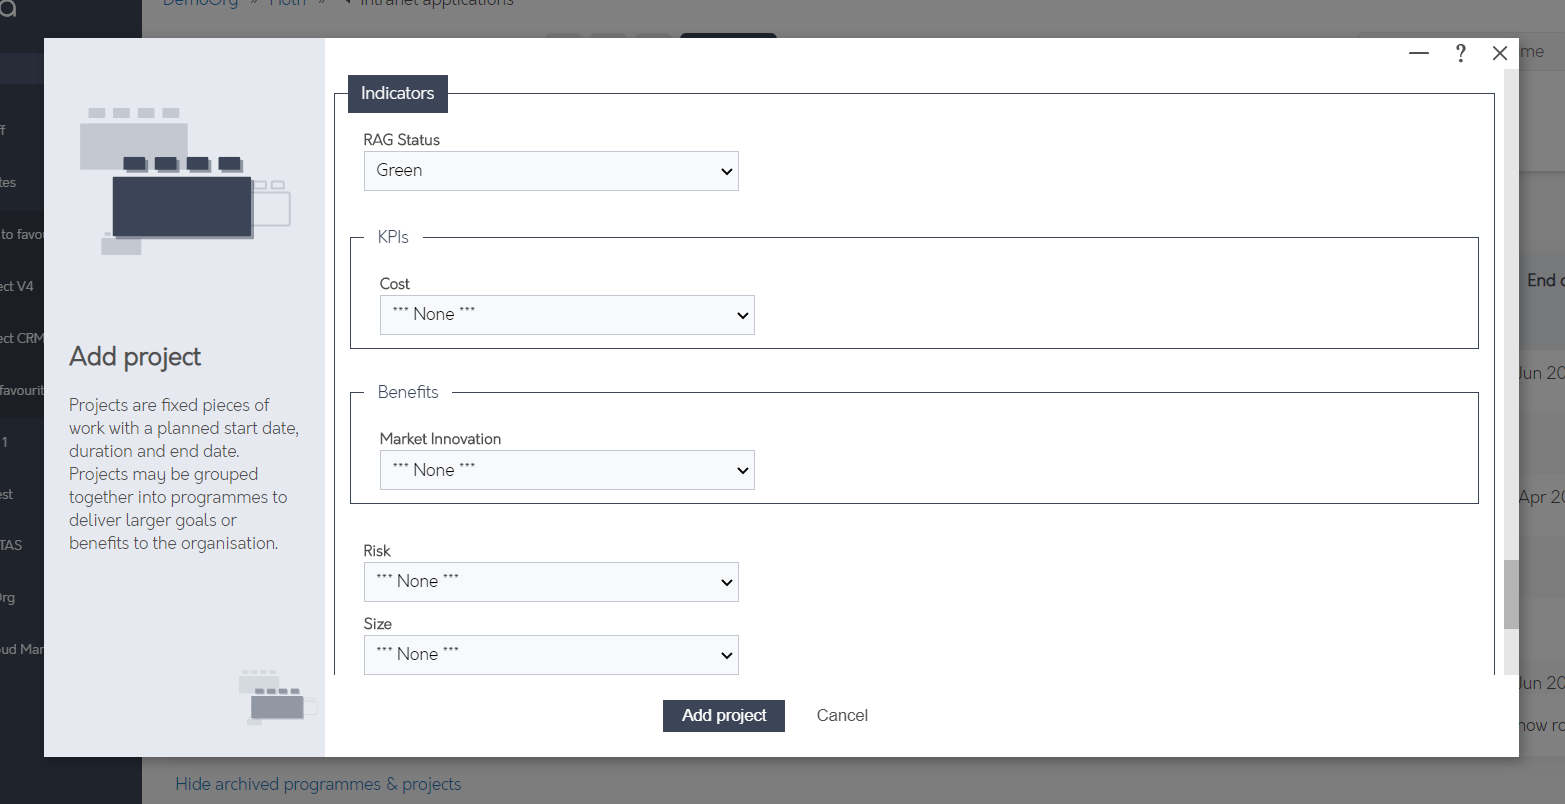
Task: Cancel the Add project dialog
Action: (841, 715)
